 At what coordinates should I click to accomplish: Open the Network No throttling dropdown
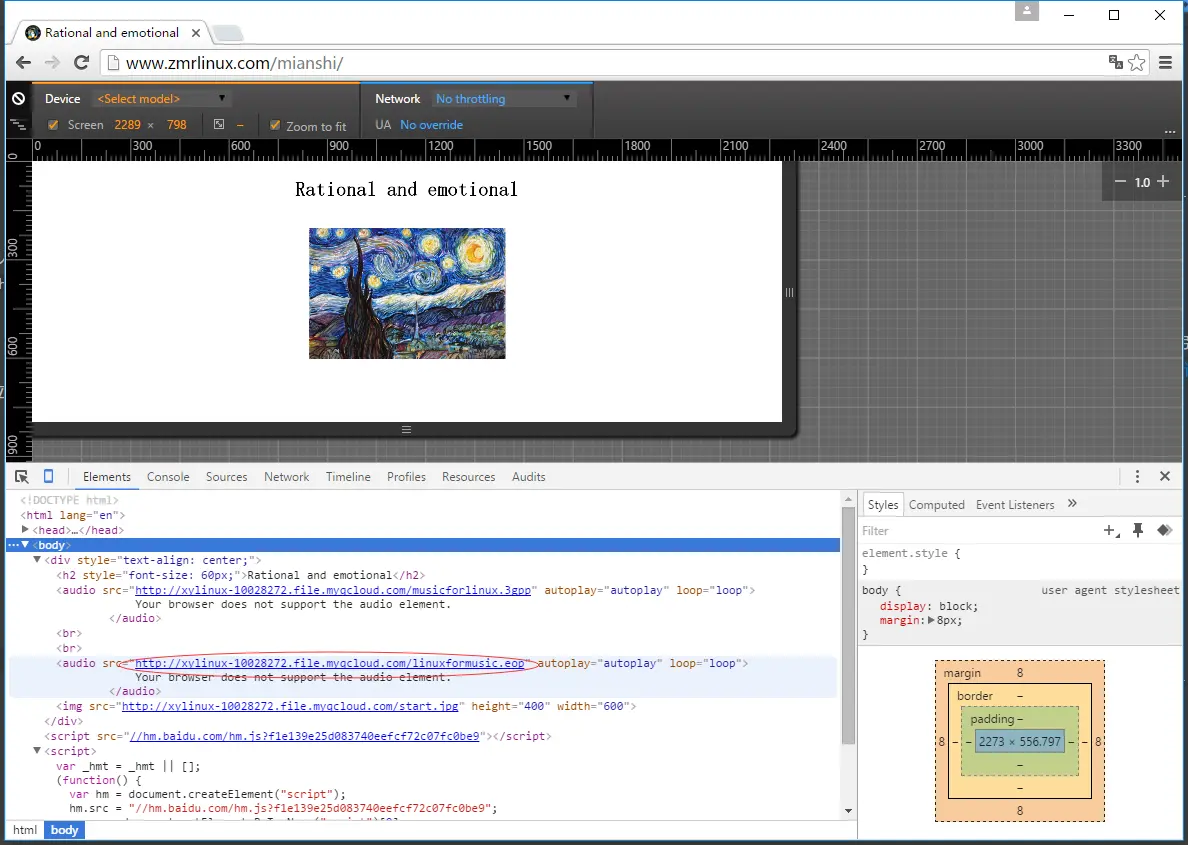pos(503,99)
